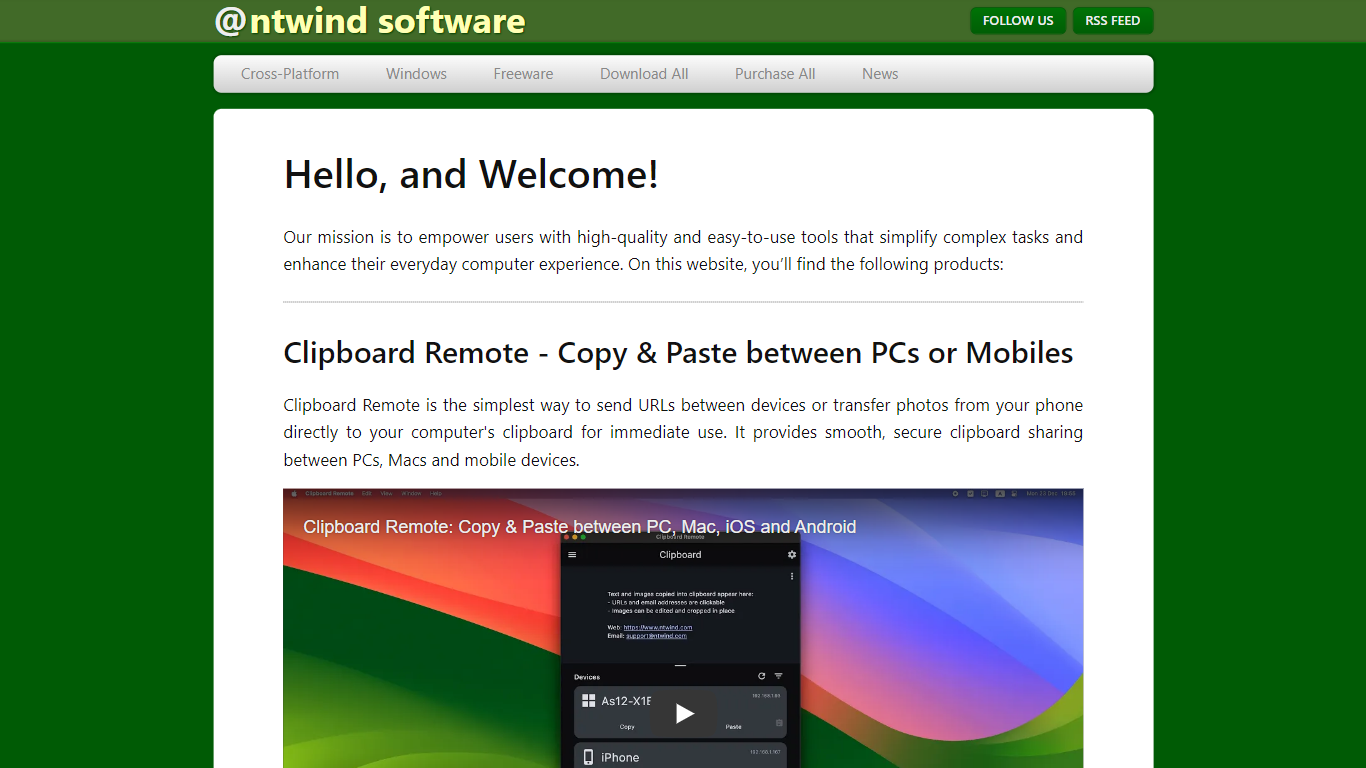The image size is (1366, 768).
Task: Click the support@ntwind.com email link in video
Action: (x=656, y=636)
